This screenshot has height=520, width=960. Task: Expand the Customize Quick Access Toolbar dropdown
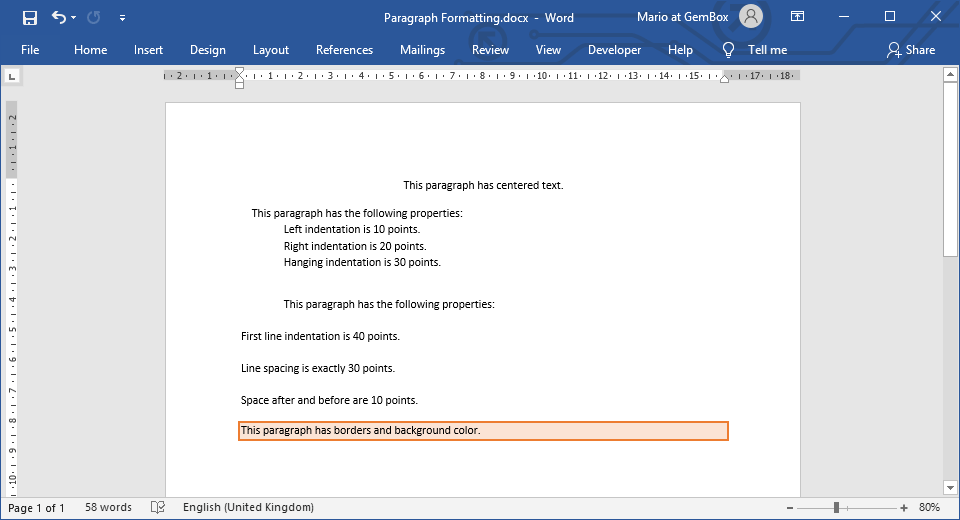point(122,18)
